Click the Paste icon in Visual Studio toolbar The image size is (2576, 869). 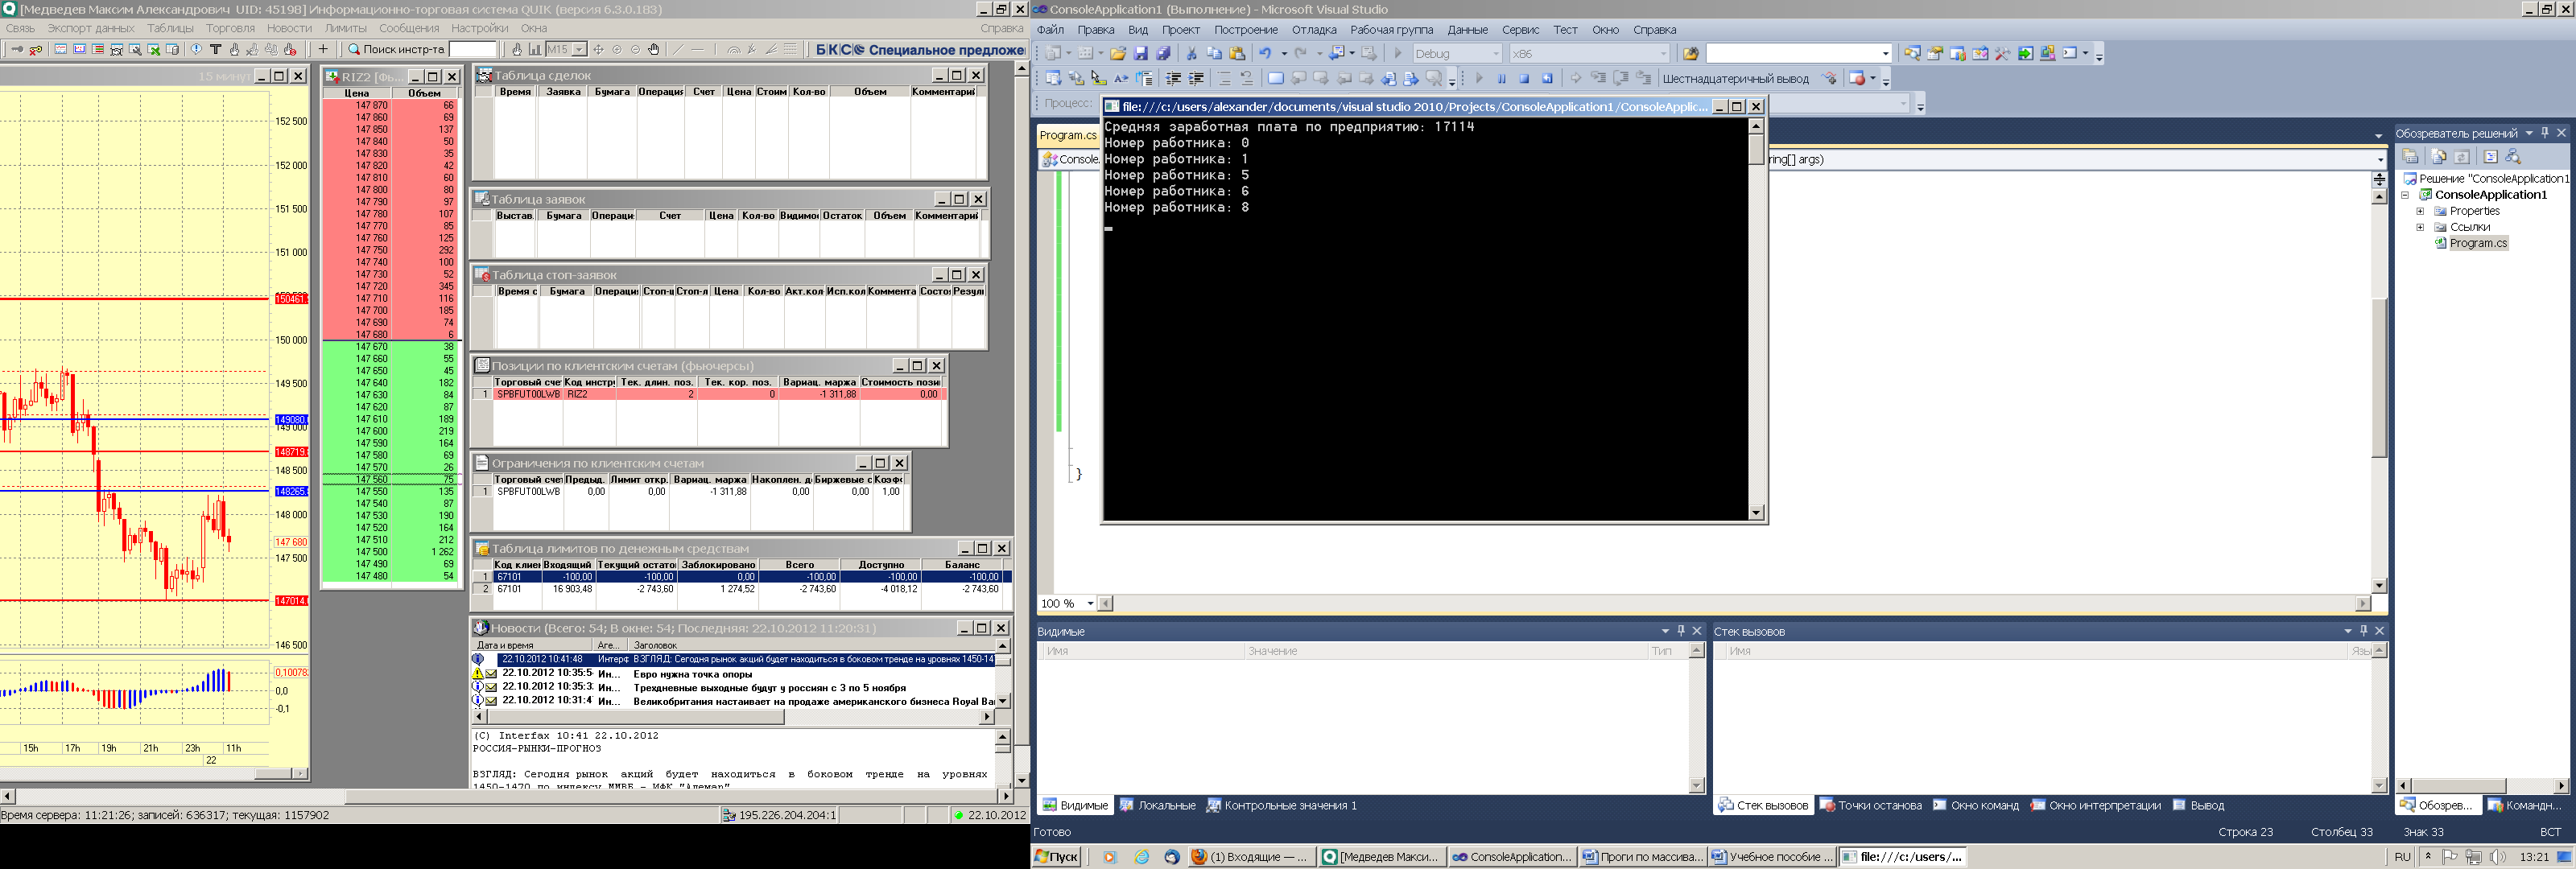coord(1237,54)
